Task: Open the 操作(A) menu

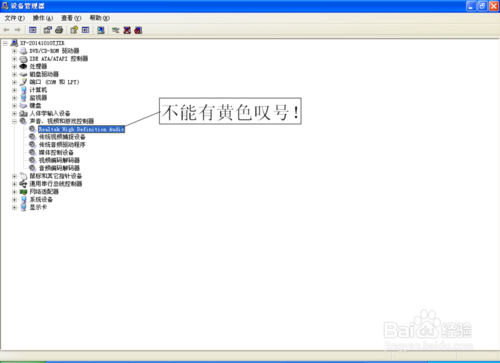Action: 43,18
